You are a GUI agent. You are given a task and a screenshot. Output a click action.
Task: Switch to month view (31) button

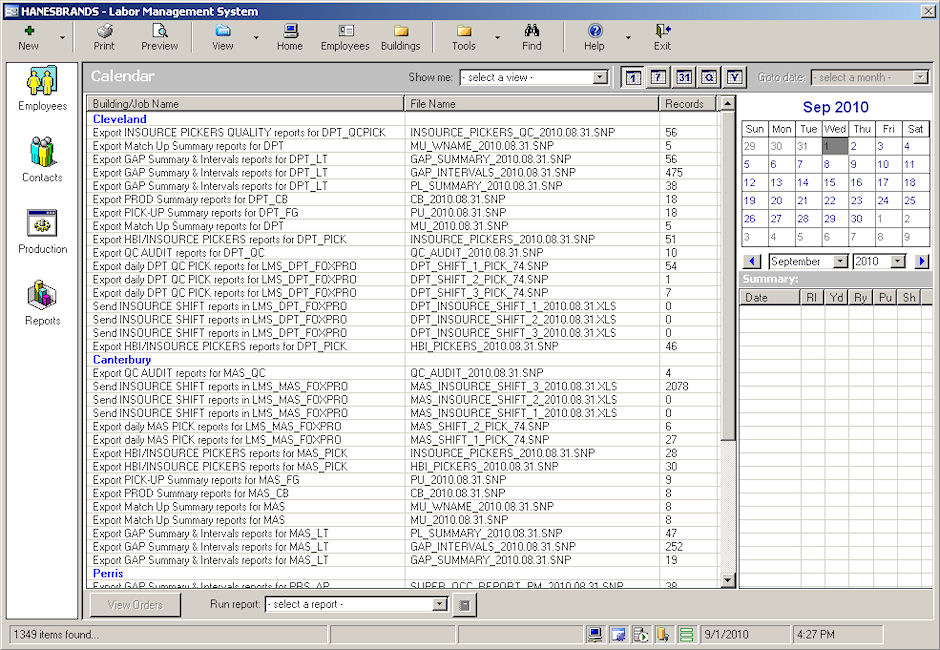pyautogui.click(x=684, y=77)
